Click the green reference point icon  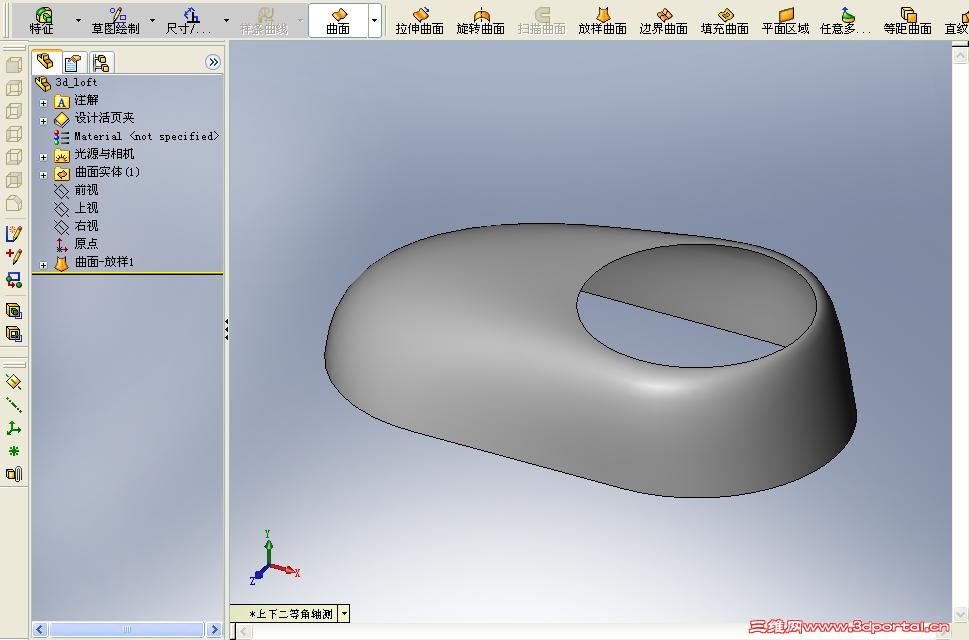click(14, 451)
